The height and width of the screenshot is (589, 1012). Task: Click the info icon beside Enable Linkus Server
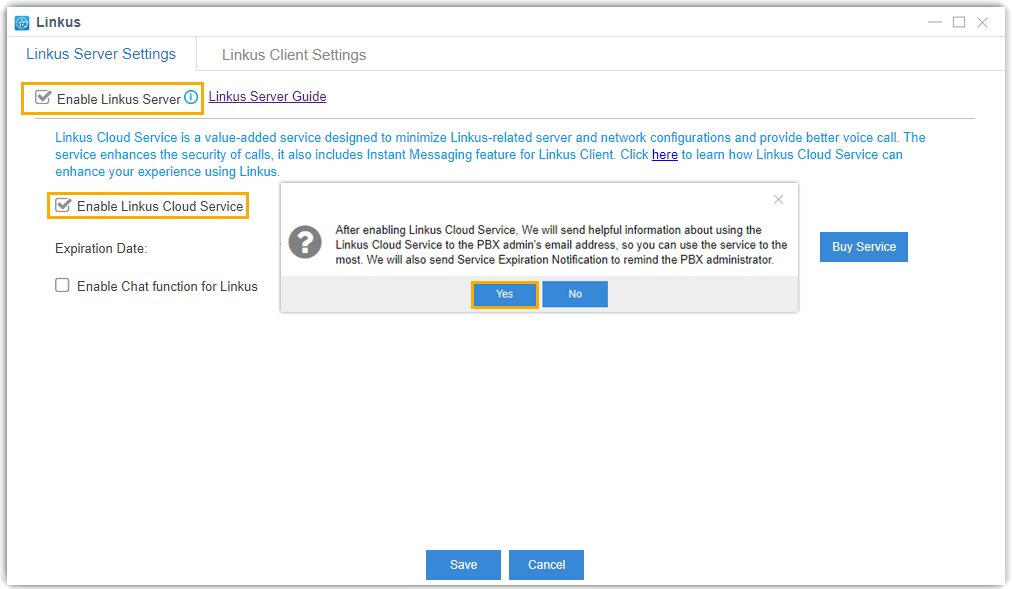[x=191, y=97]
